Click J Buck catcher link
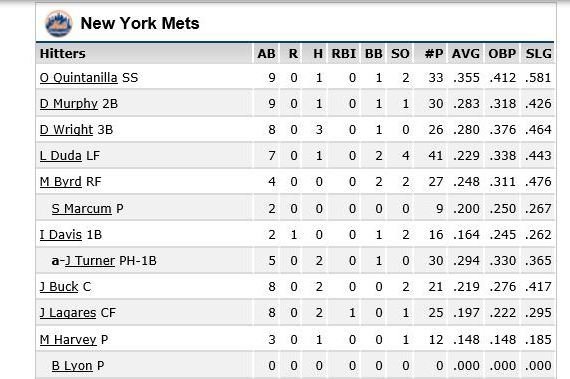The height and width of the screenshot is (379, 570). click(x=59, y=287)
